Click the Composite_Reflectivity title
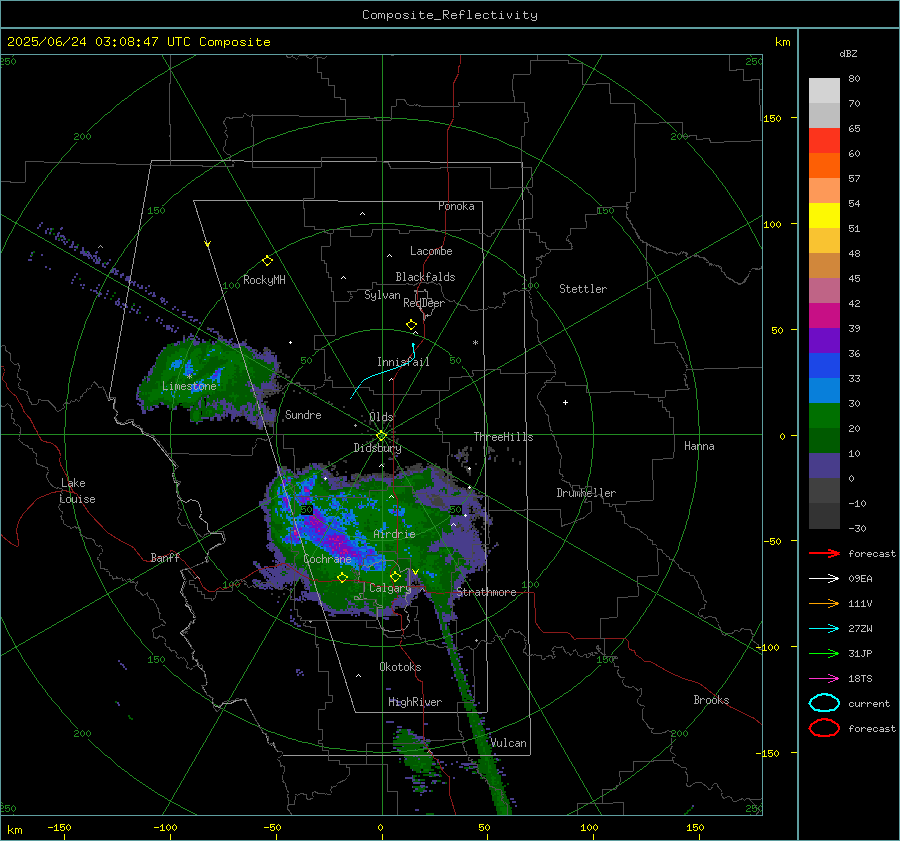 (x=449, y=15)
